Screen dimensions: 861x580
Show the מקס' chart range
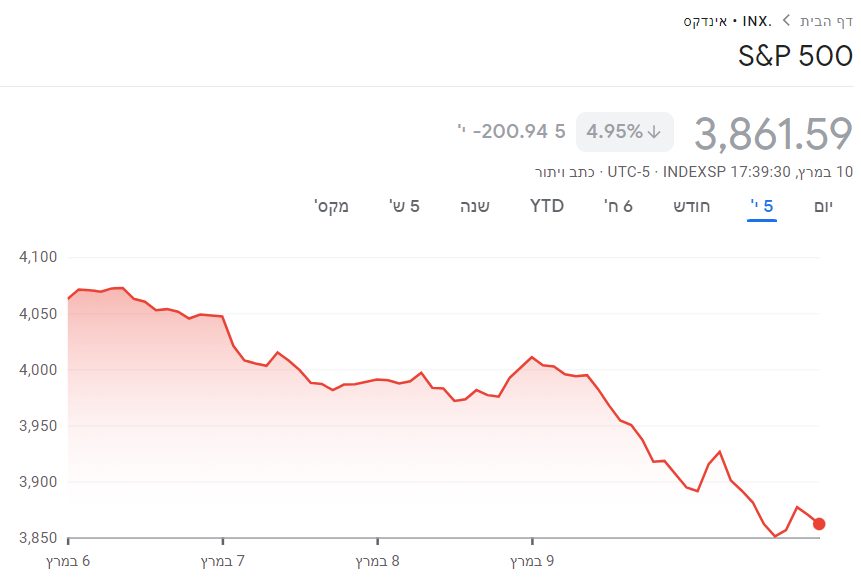[331, 207]
